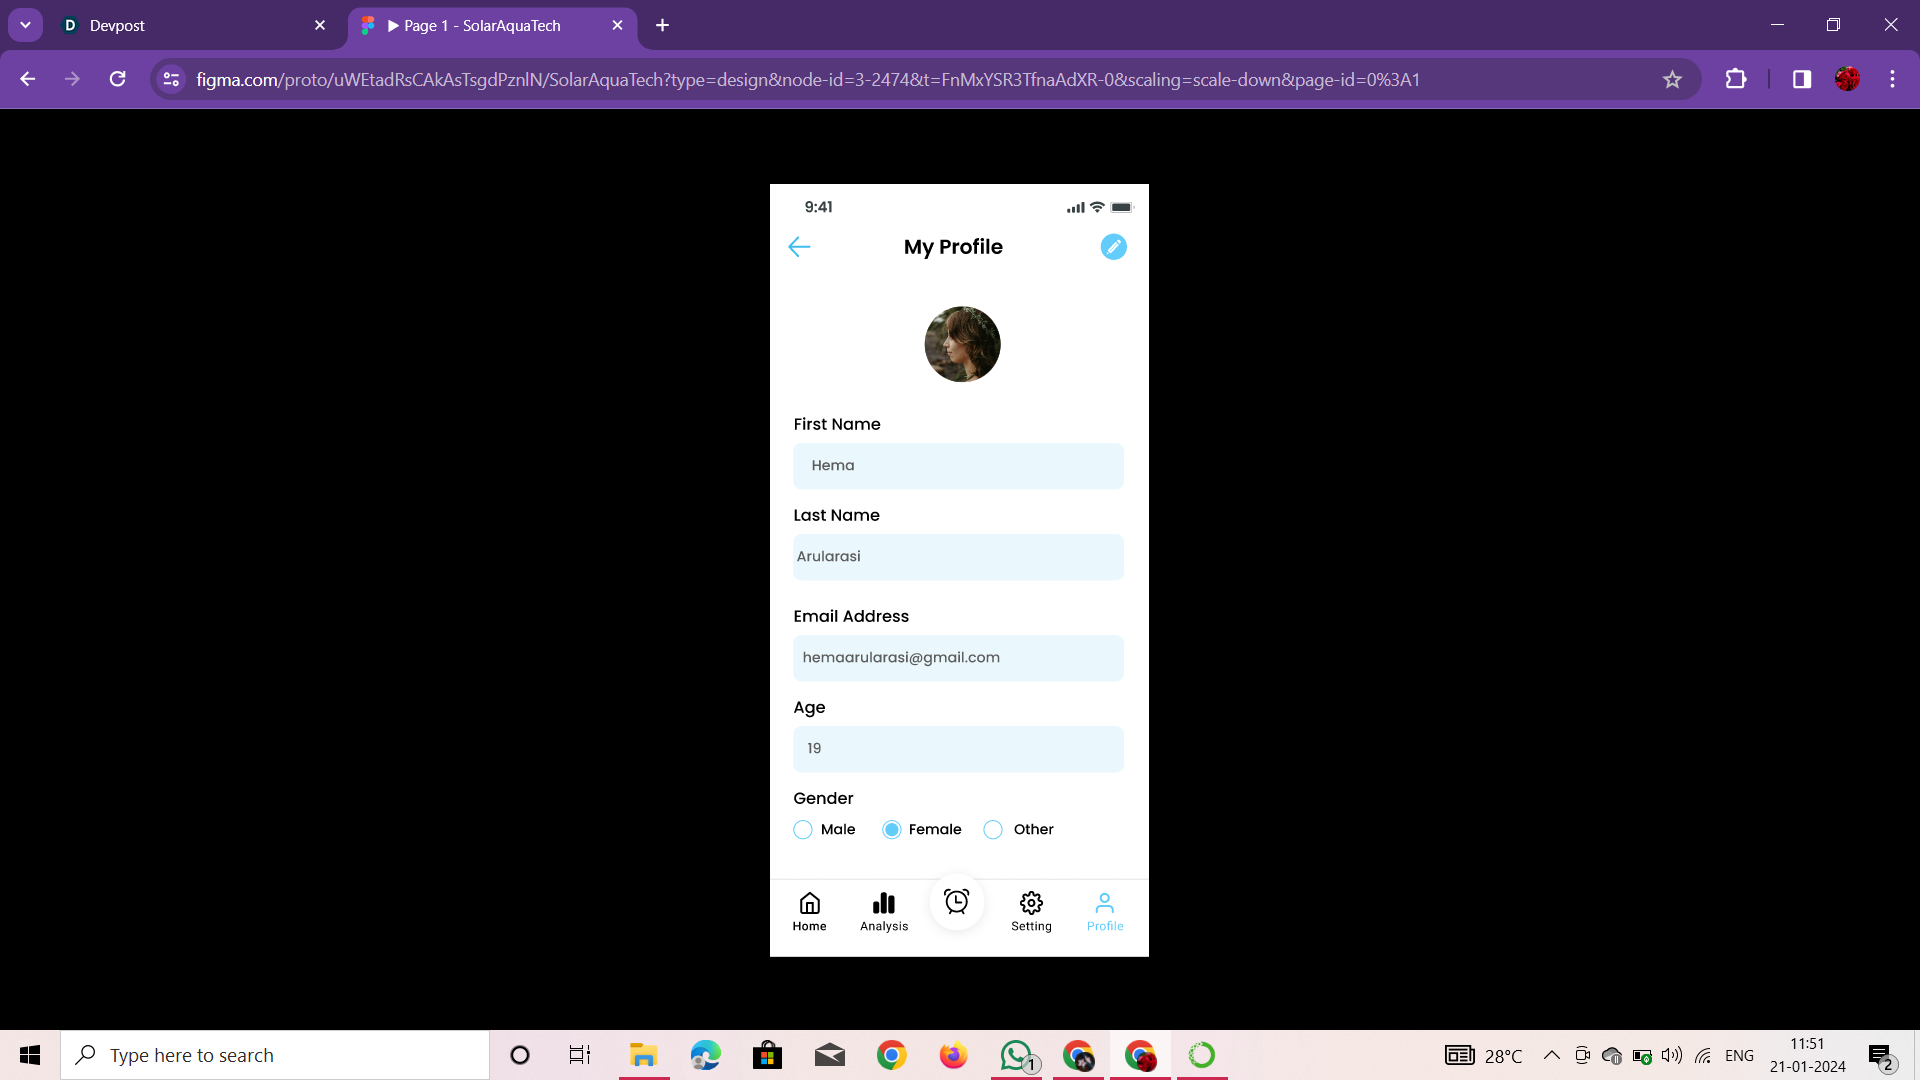This screenshot has height=1080, width=1920.
Task: Tap the alarm clock center button
Action: pyautogui.click(x=957, y=902)
